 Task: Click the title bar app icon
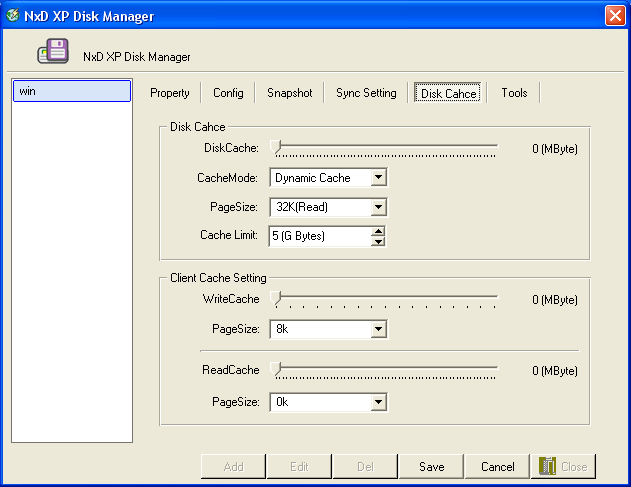(12, 15)
